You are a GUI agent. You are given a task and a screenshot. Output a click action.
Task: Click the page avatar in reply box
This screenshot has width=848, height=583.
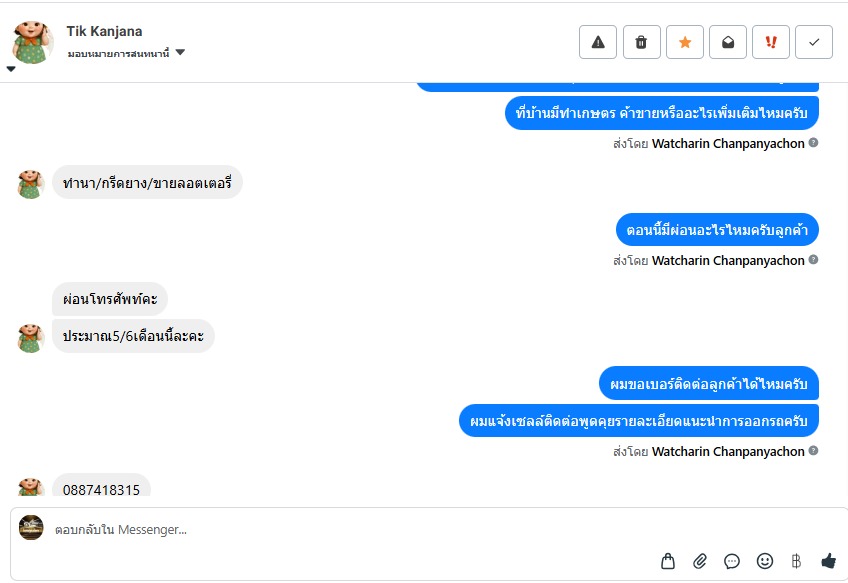(31, 527)
